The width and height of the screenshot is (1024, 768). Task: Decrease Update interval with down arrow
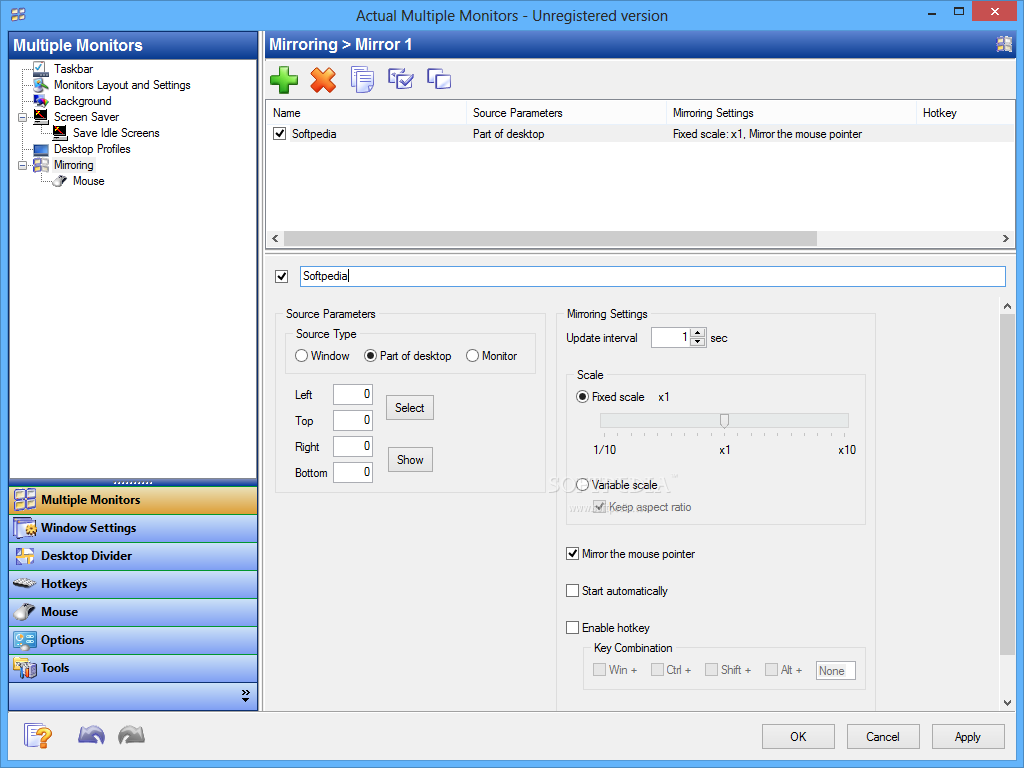[x=697, y=342]
